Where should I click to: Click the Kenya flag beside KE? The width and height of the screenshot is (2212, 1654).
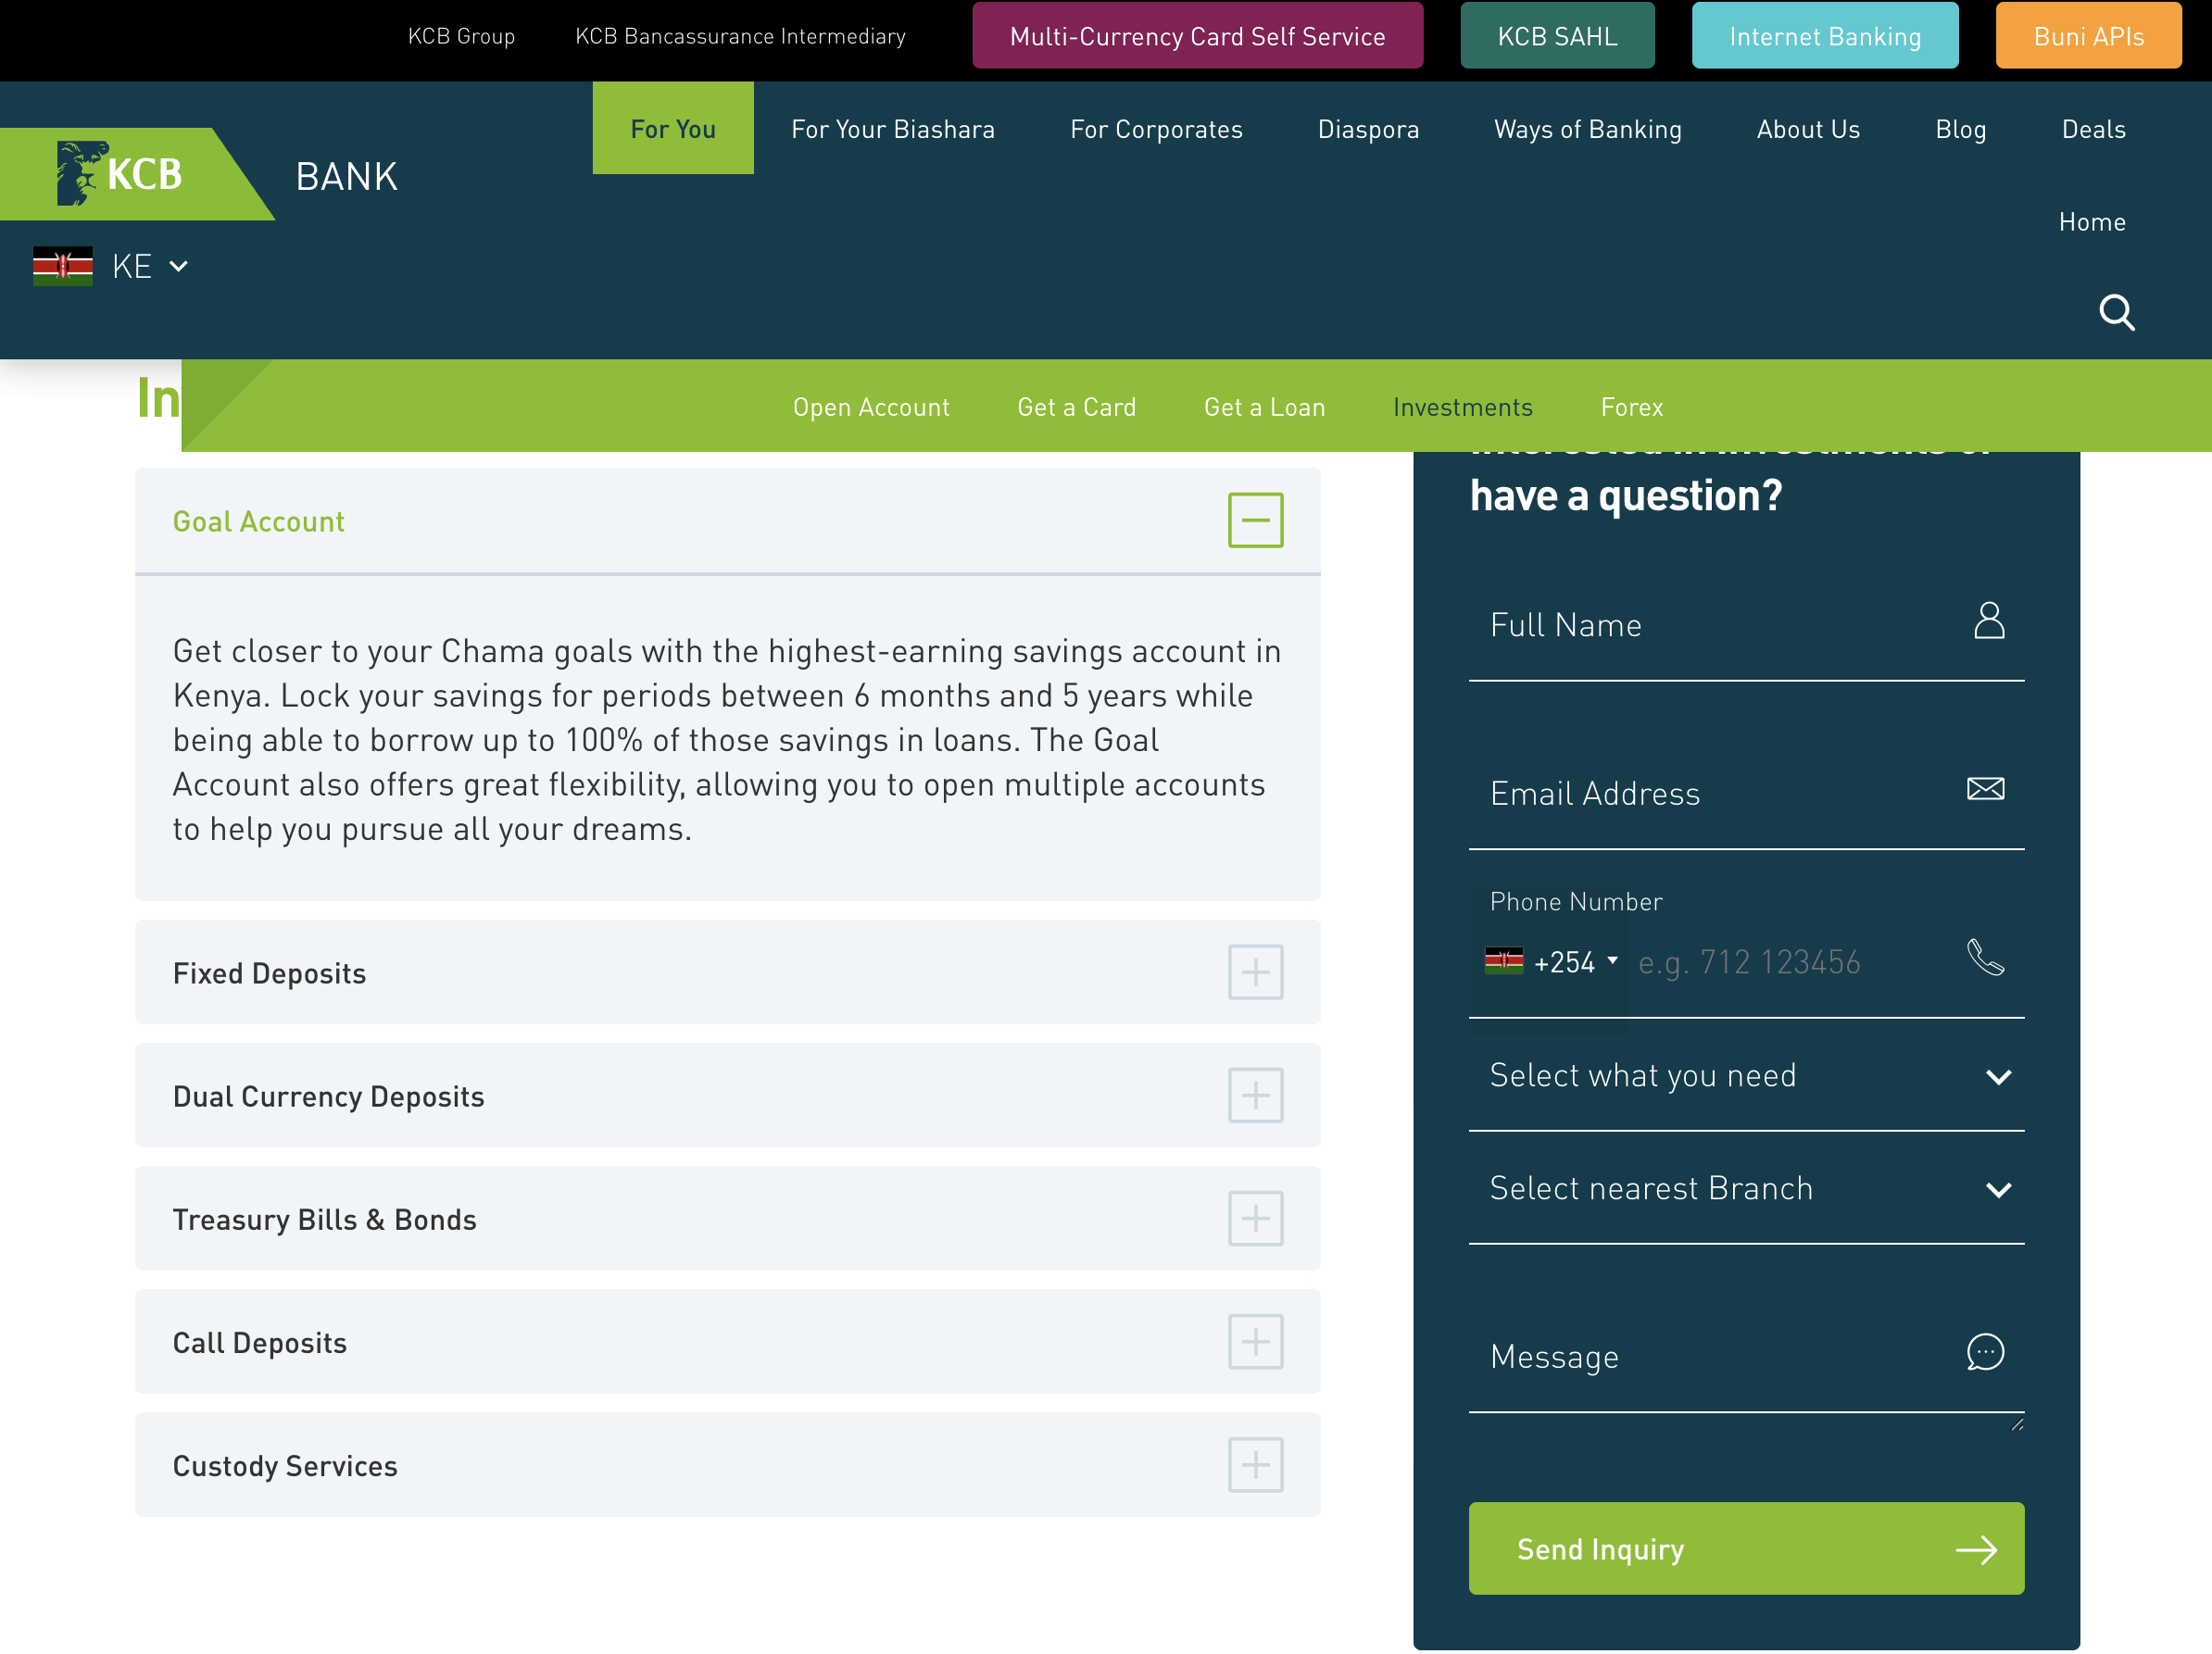(x=62, y=266)
